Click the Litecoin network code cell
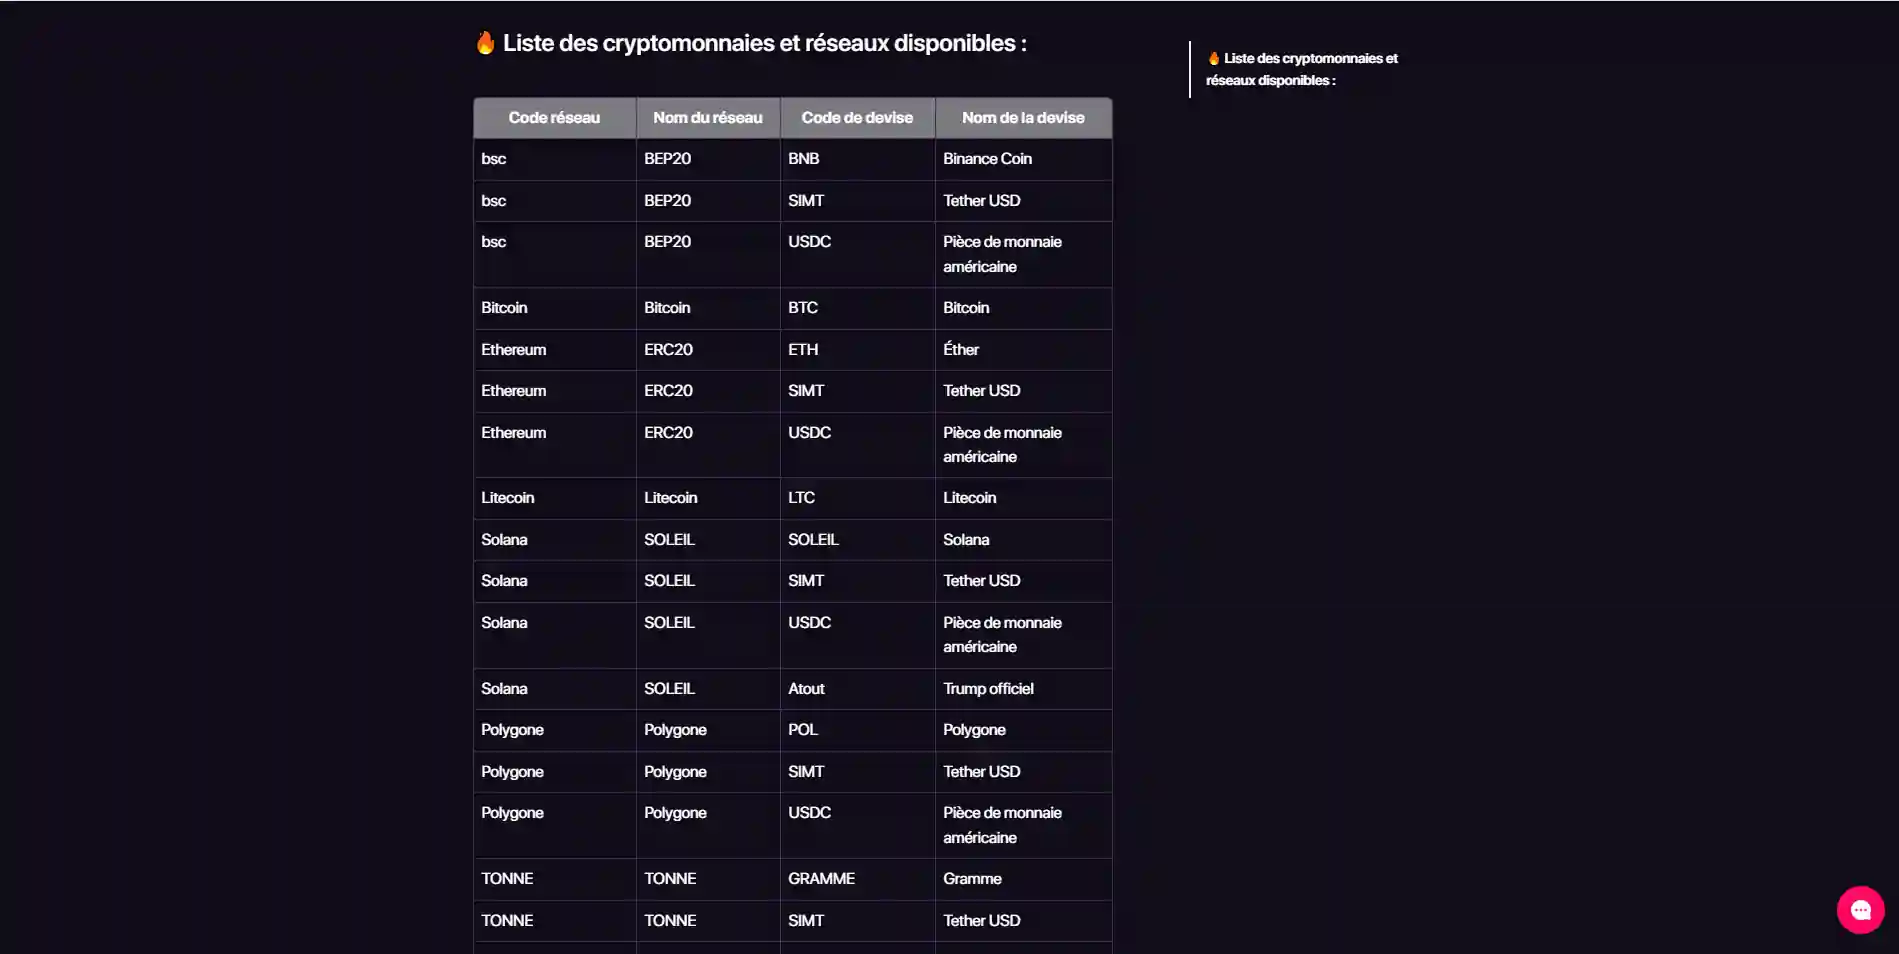Viewport: 1899px width, 954px height. (x=554, y=498)
